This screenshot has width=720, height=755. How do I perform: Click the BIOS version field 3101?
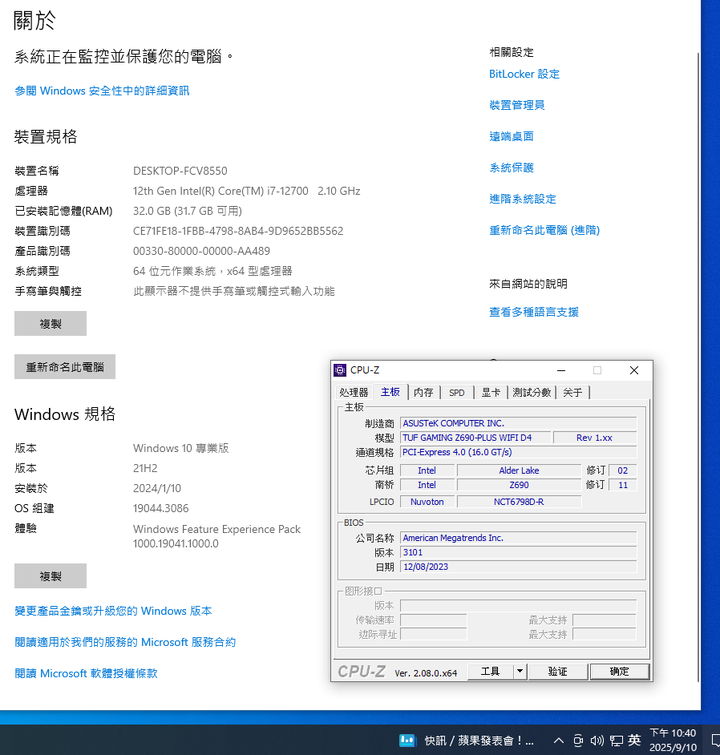[518, 552]
